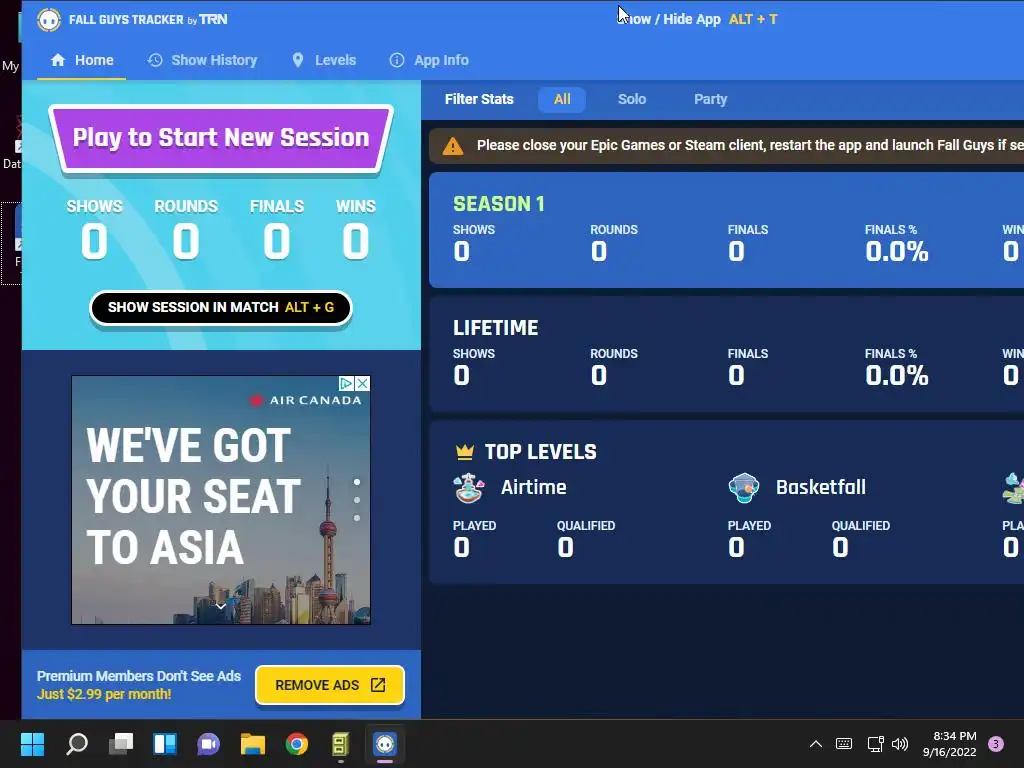
Task: Click the network tray icon
Action: [x=875, y=744]
